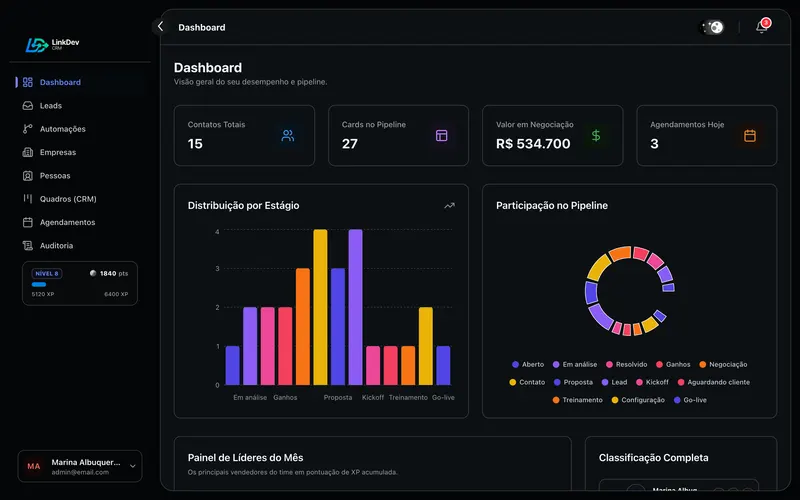Viewport: 800px width, 500px height.
Task: Click the 6400 XP label
Action: (x=116, y=294)
